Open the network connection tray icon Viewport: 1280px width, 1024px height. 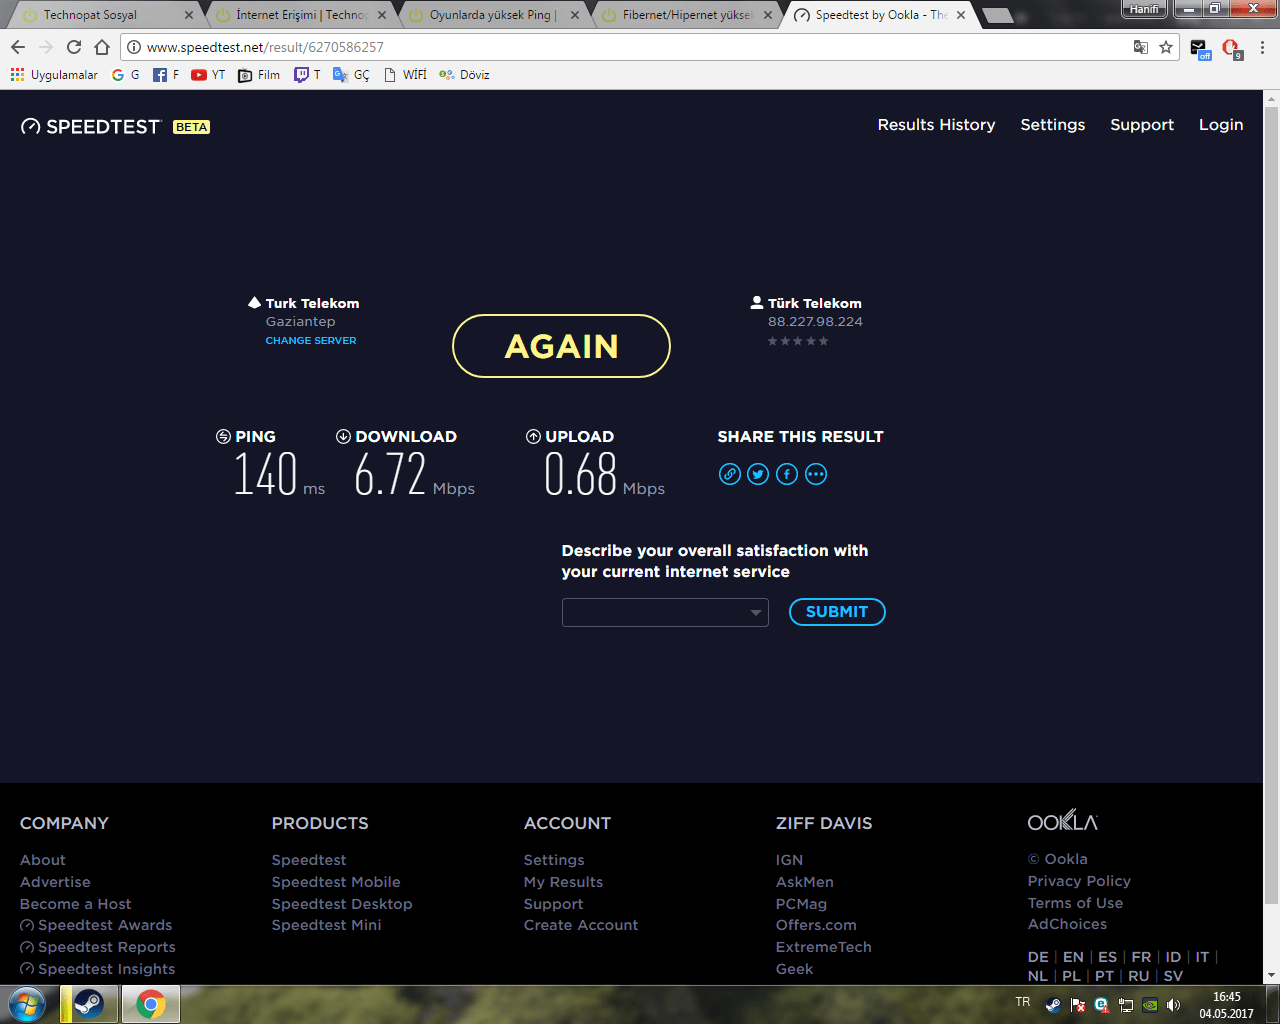coord(1126,1005)
